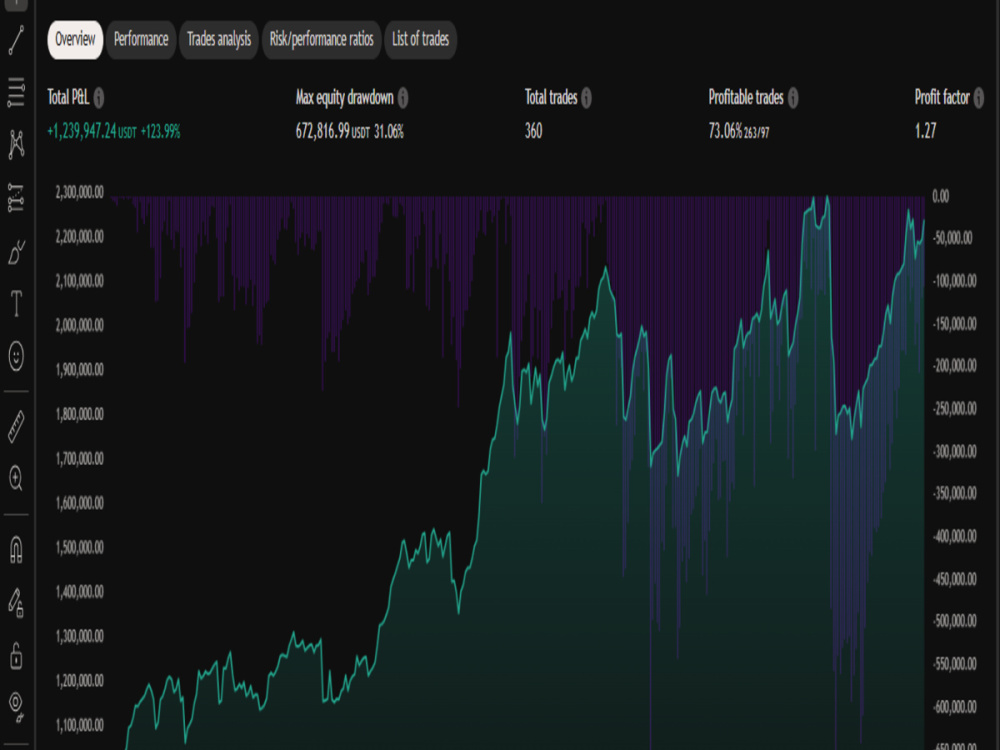Open the Risk/performance ratios tab
The height and width of the screenshot is (750, 1000).
320,41
